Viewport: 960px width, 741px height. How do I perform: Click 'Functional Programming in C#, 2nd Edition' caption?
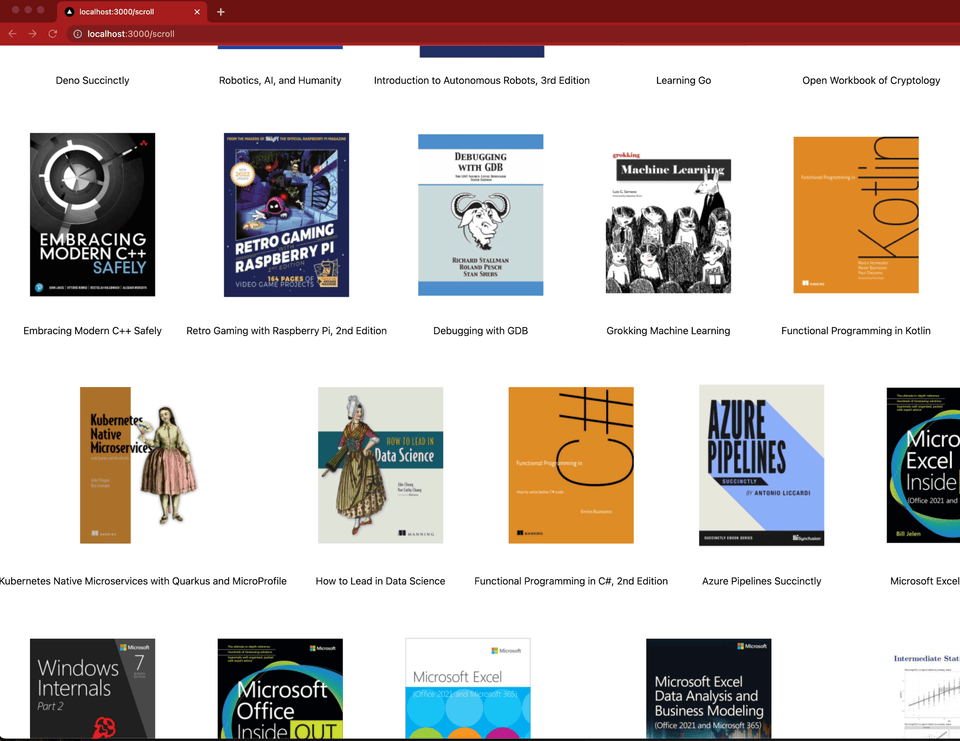pyautogui.click(x=571, y=581)
